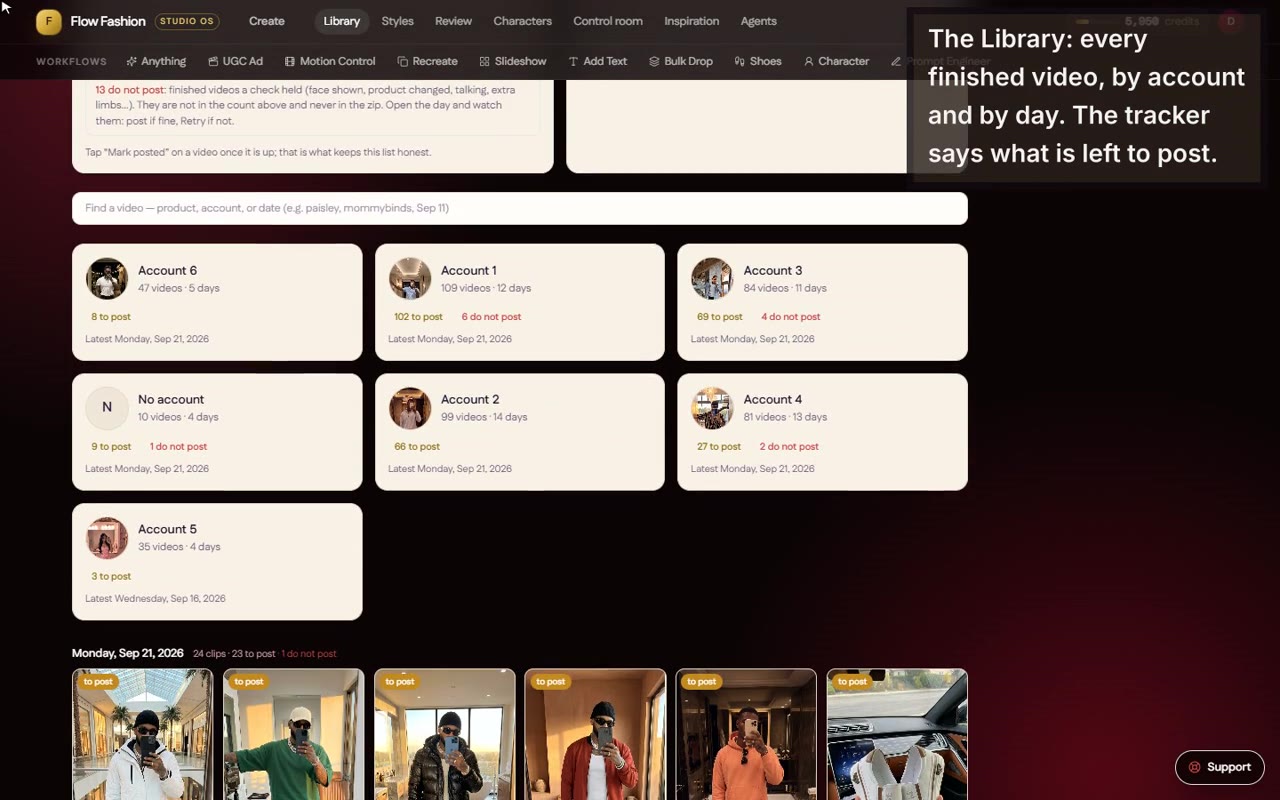
Task: Open the No account card title
Action: click(x=171, y=399)
